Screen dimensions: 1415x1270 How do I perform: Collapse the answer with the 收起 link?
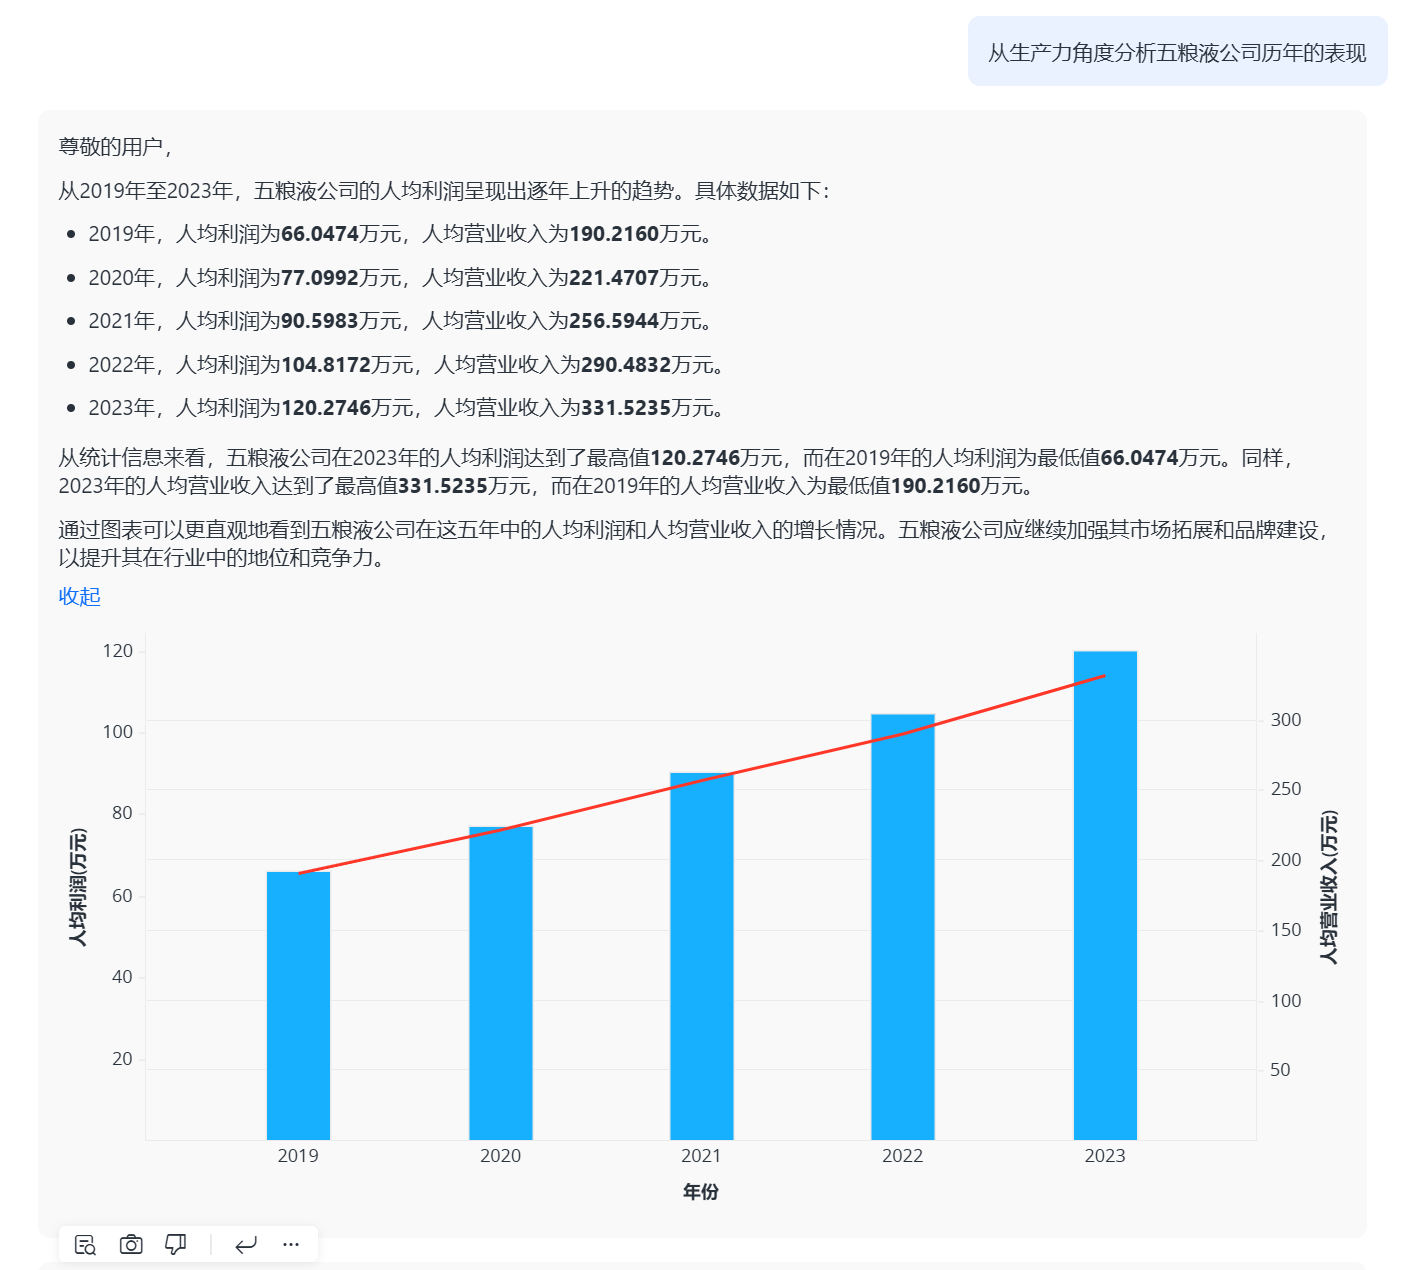80,597
